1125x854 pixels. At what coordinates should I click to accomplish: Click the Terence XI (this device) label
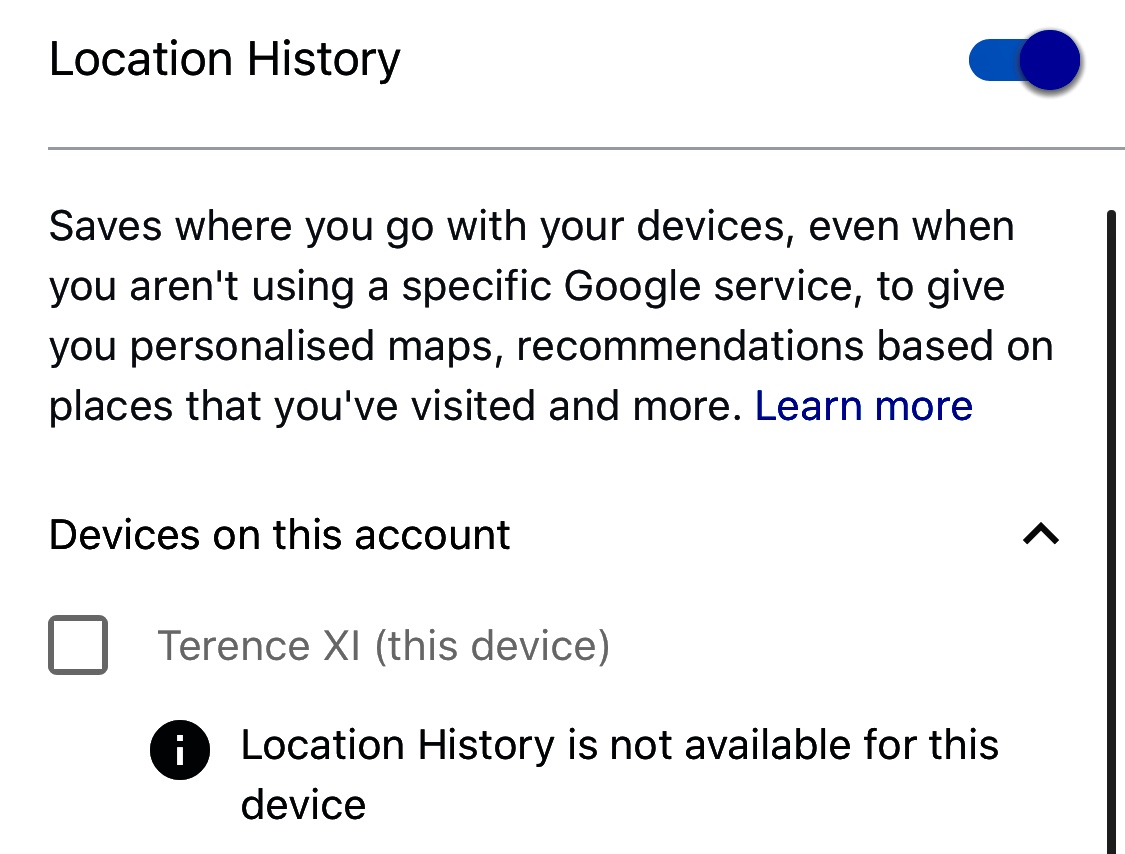point(383,645)
